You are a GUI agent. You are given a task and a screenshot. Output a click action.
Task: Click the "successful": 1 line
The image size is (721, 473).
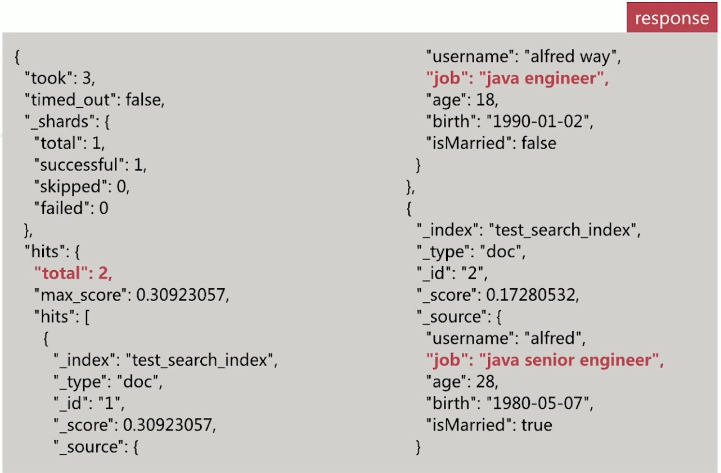[91, 165]
